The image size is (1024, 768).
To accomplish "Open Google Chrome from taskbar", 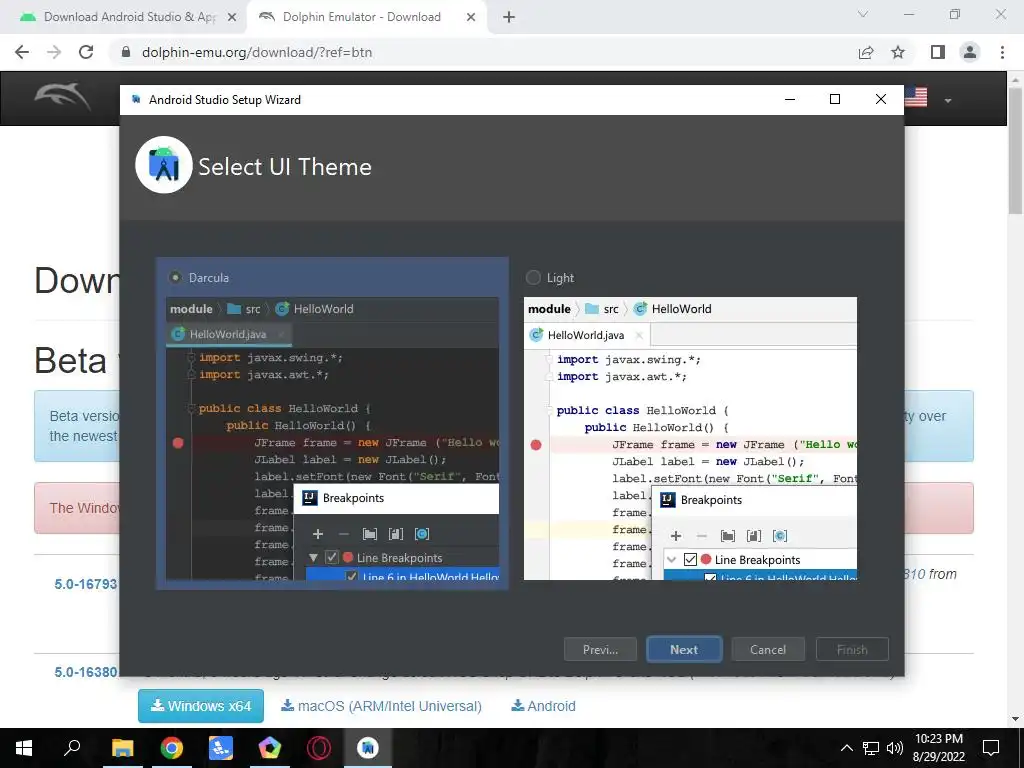I will coord(172,748).
